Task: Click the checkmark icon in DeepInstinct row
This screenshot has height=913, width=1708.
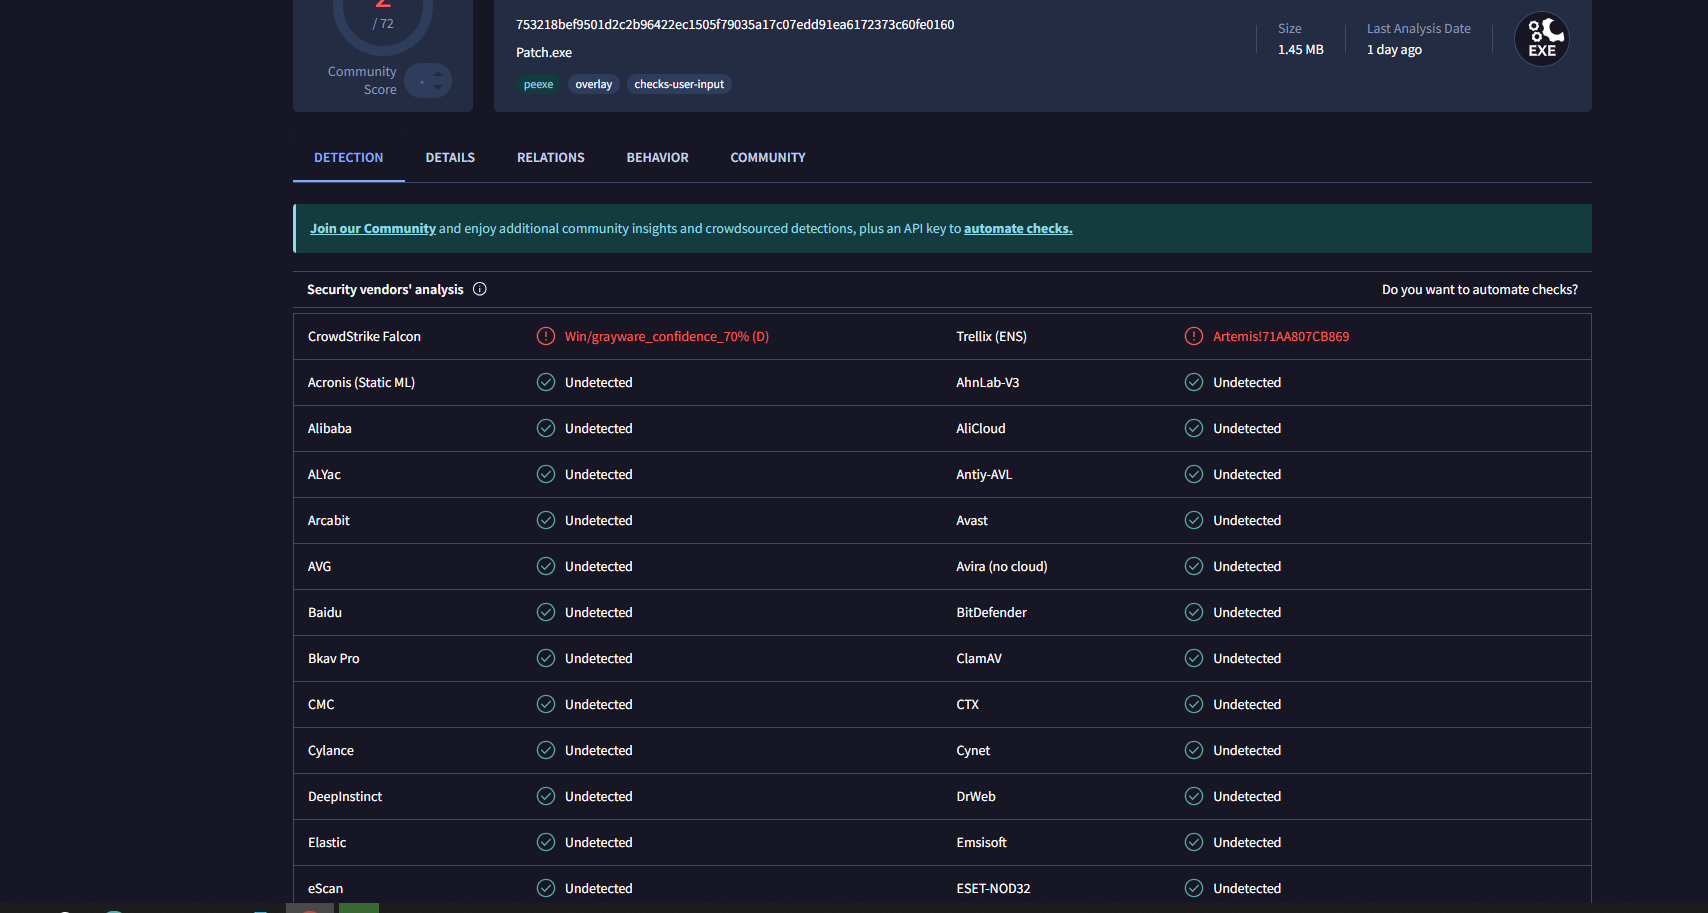Action: click(x=546, y=796)
